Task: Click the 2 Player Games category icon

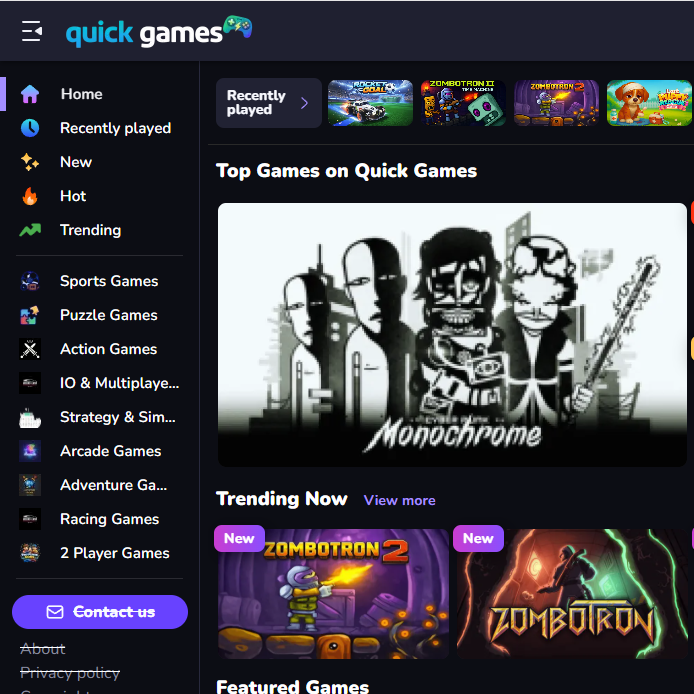Action: click(x=30, y=553)
